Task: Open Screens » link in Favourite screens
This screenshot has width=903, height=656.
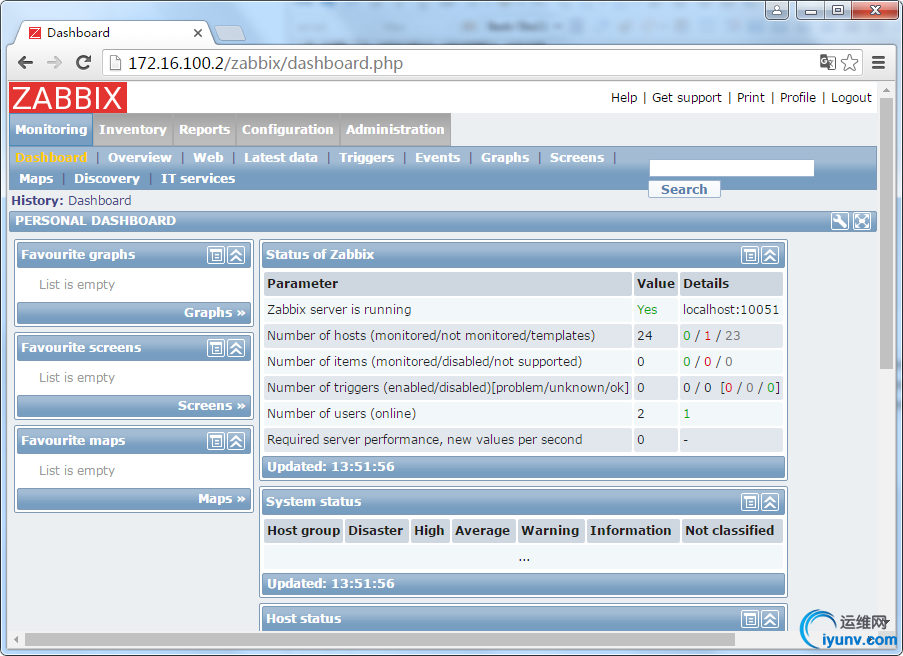Action: tap(212, 406)
